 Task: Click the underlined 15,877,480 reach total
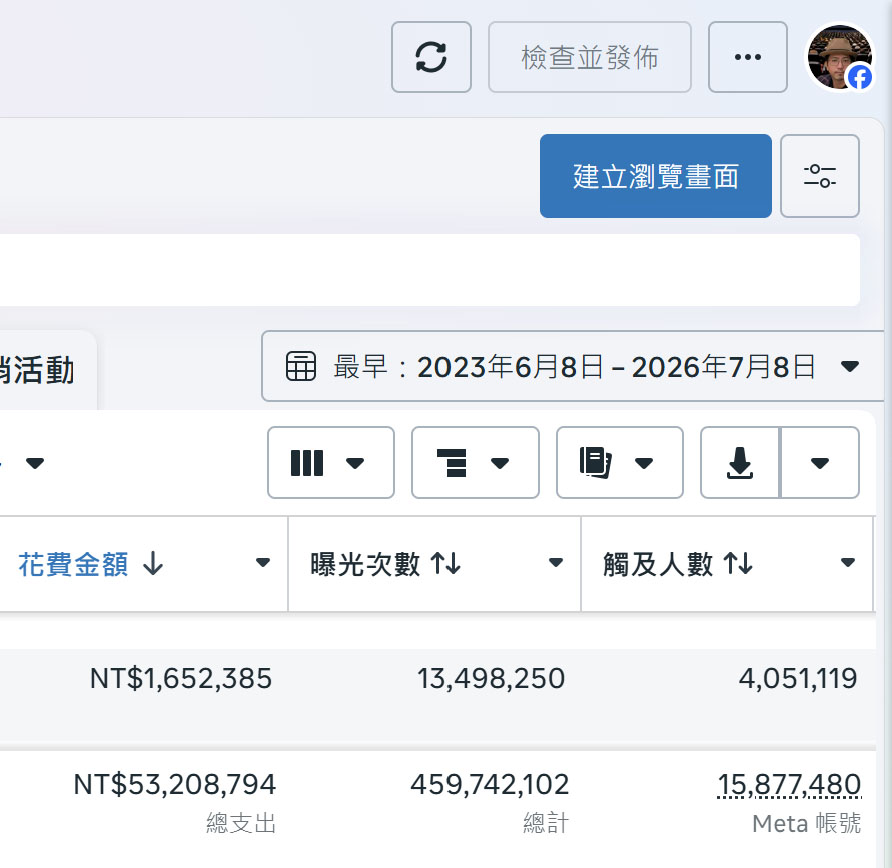click(x=790, y=784)
